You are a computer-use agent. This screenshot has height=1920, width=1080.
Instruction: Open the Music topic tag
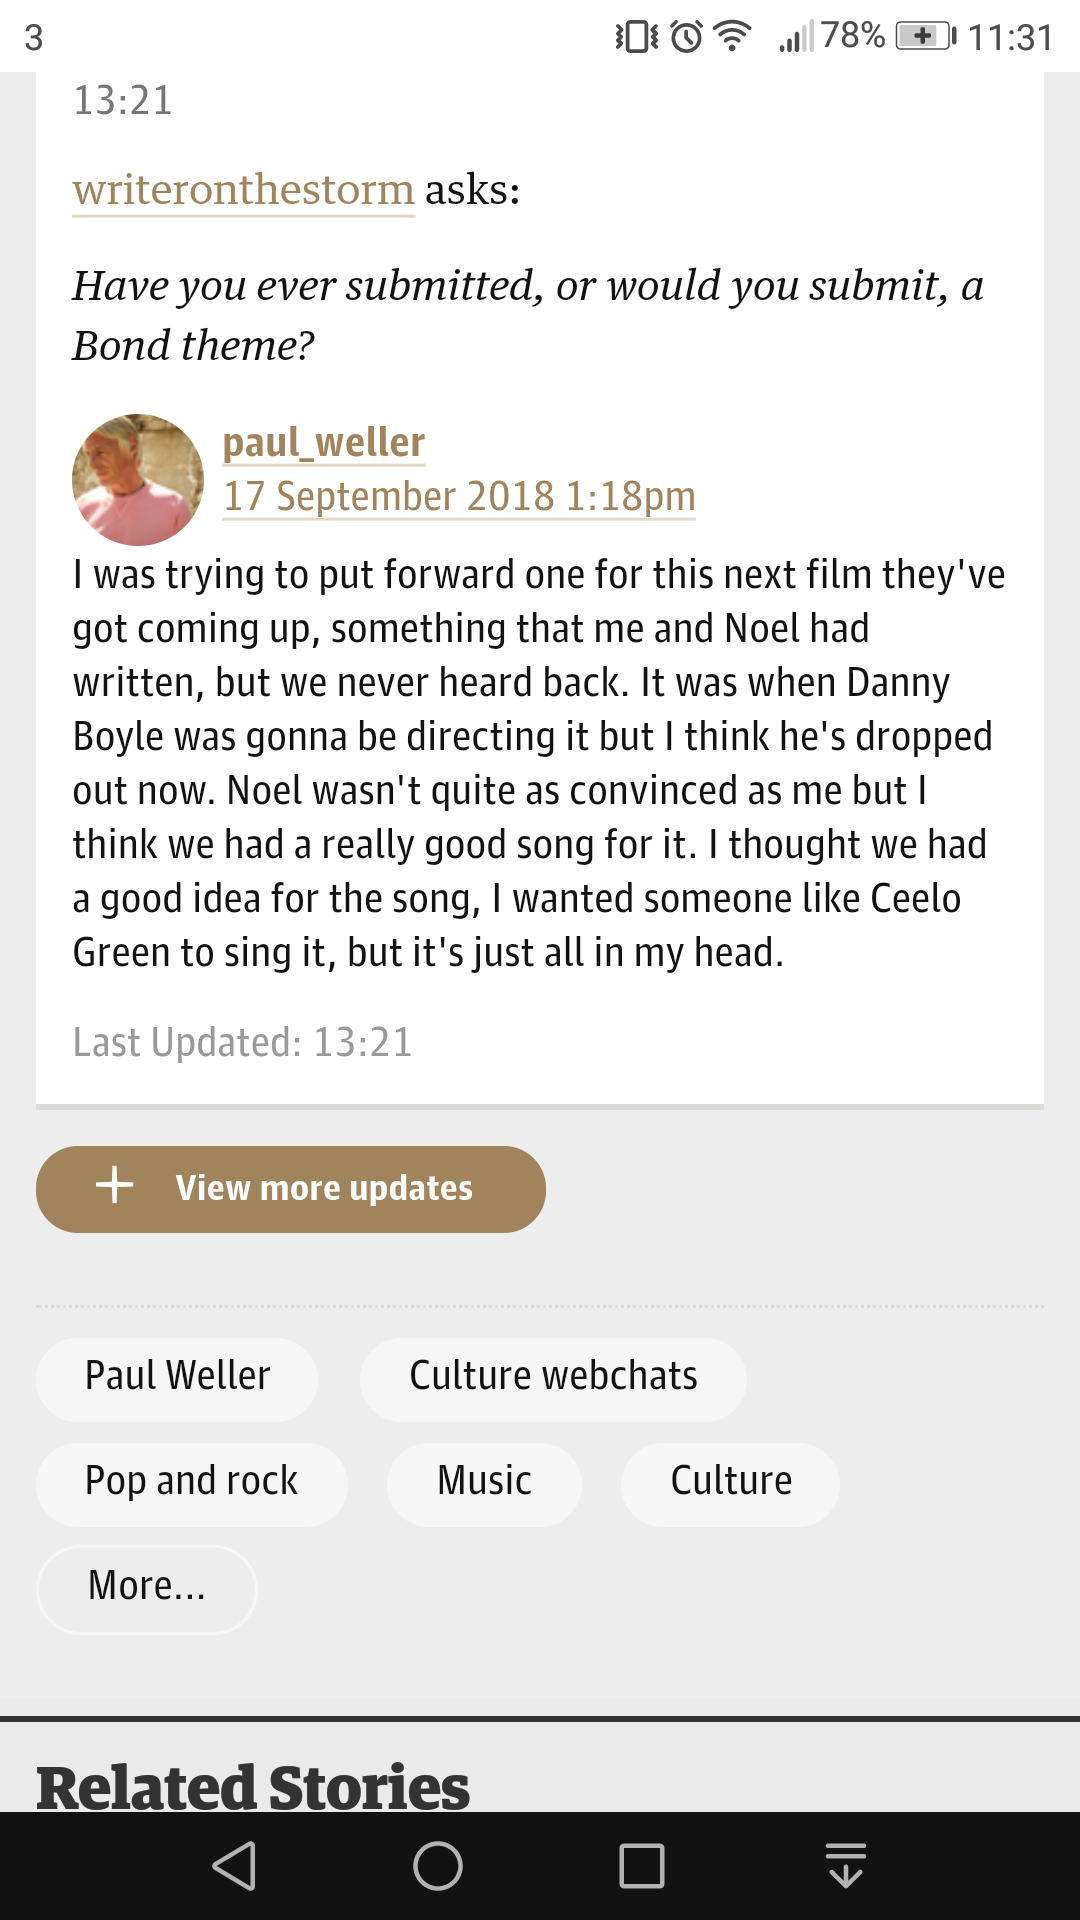484,1482
